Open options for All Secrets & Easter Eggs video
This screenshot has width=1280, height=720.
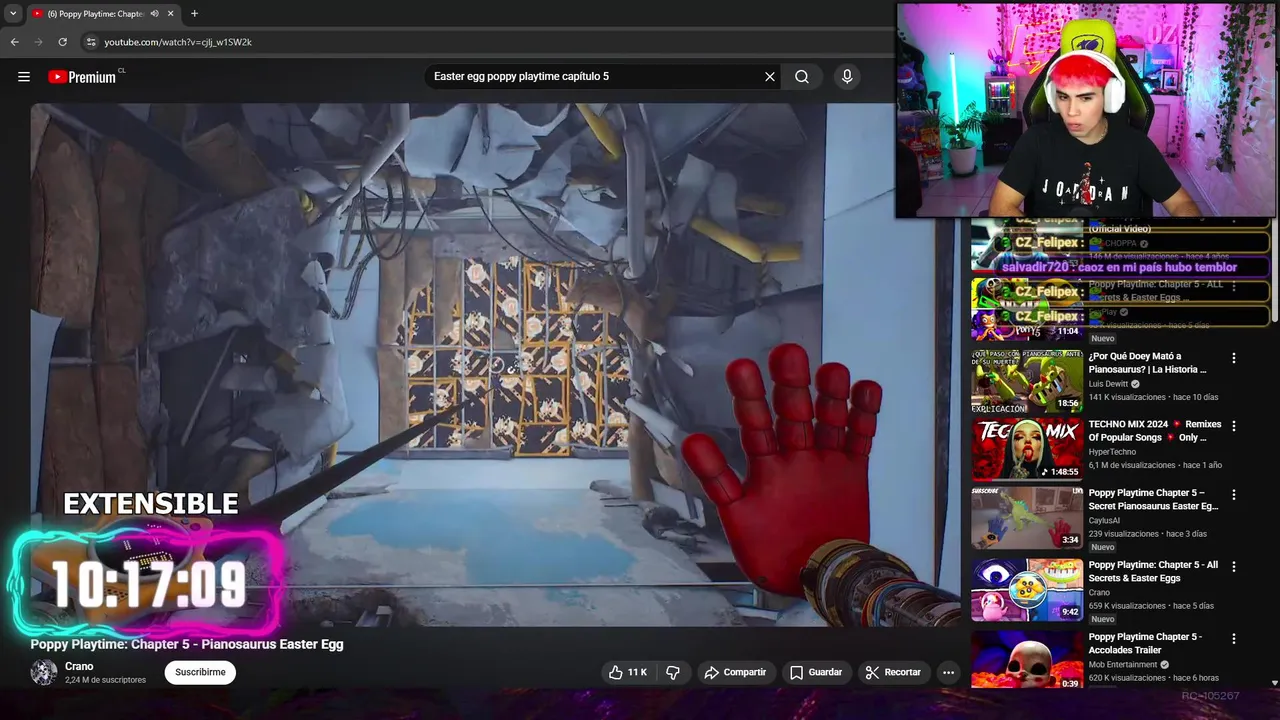point(1233,567)
